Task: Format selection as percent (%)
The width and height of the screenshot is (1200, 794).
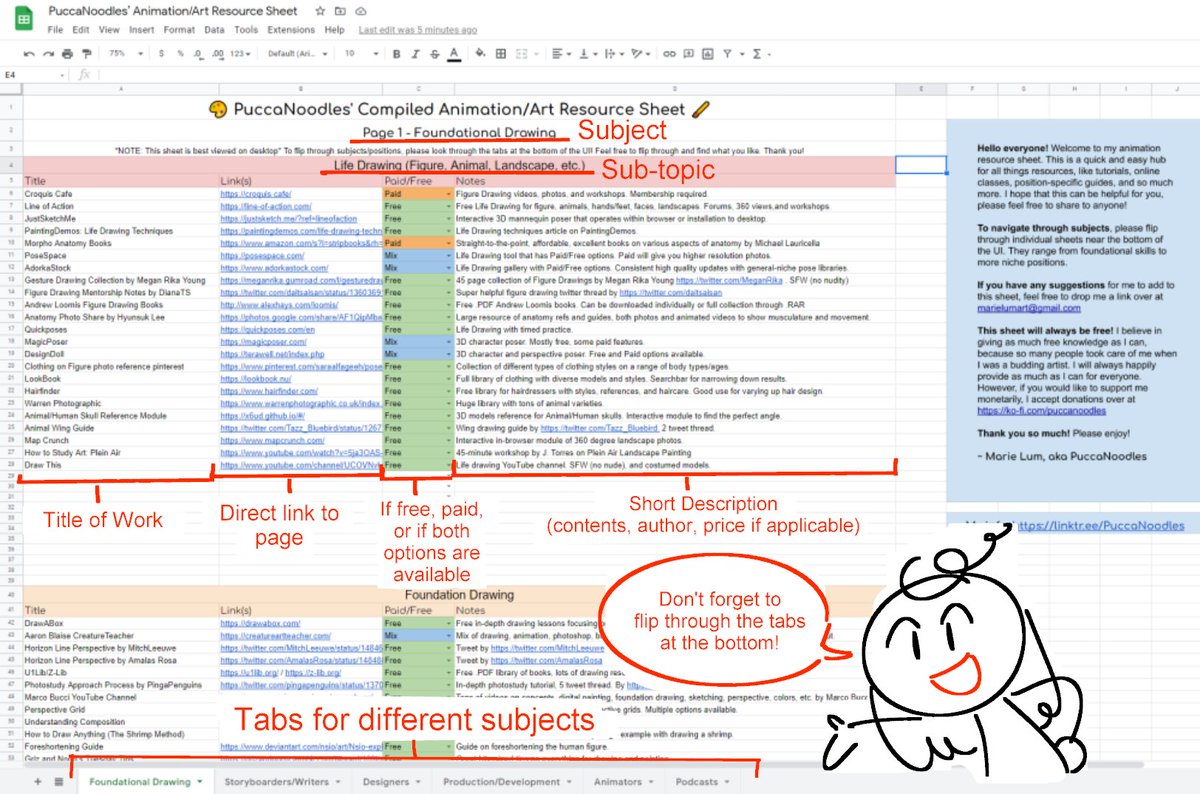Action: (x=180, y=53)
